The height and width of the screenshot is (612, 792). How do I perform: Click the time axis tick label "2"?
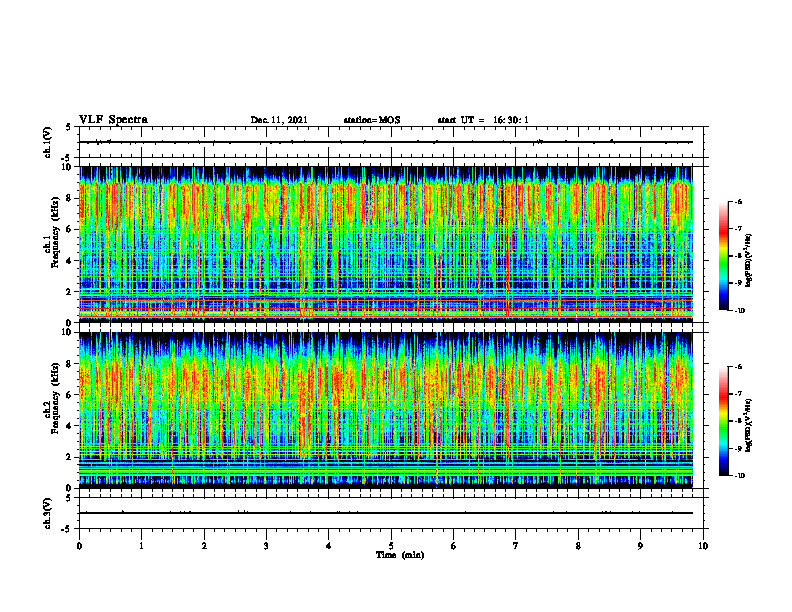click(x=204, y=546)
